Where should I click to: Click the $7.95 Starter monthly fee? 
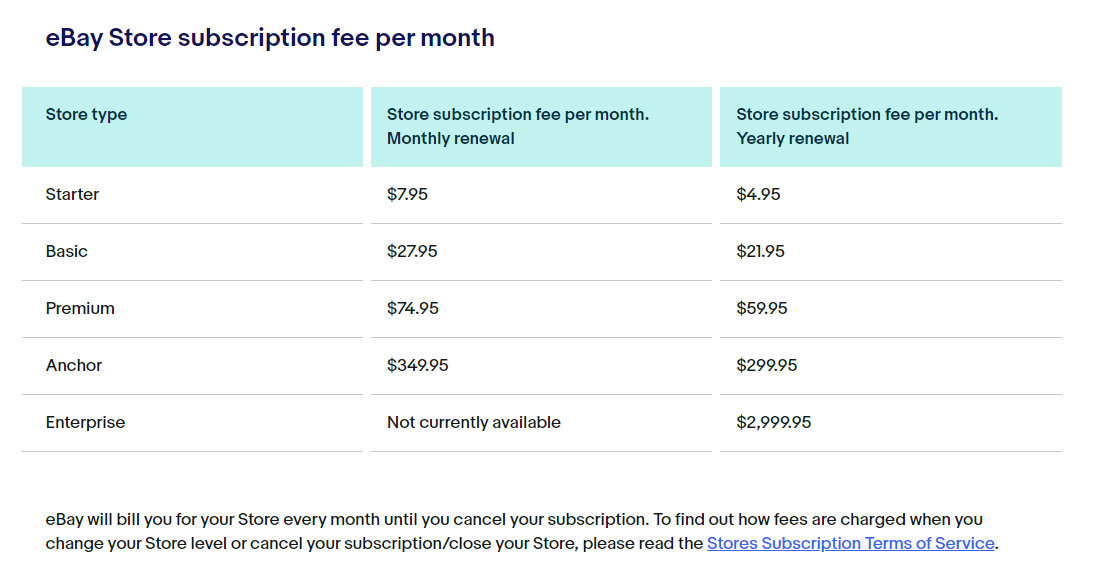(x=407, y=194)
